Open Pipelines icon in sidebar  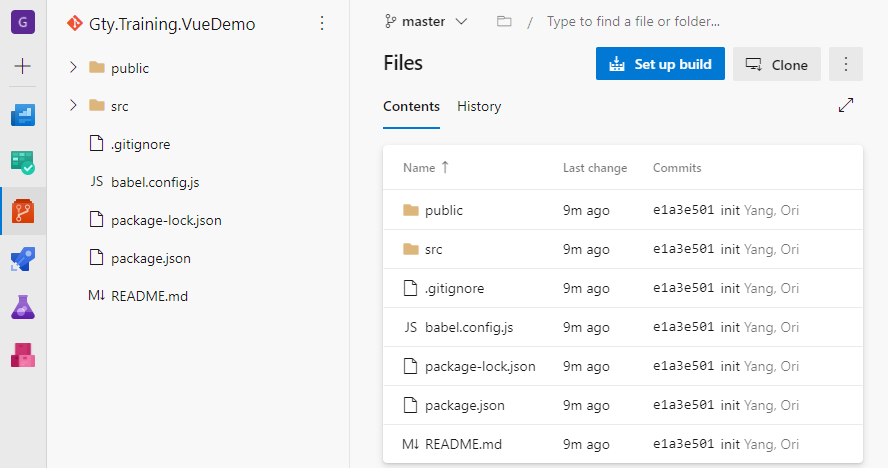pyautogui.click(x=23, y=259)
